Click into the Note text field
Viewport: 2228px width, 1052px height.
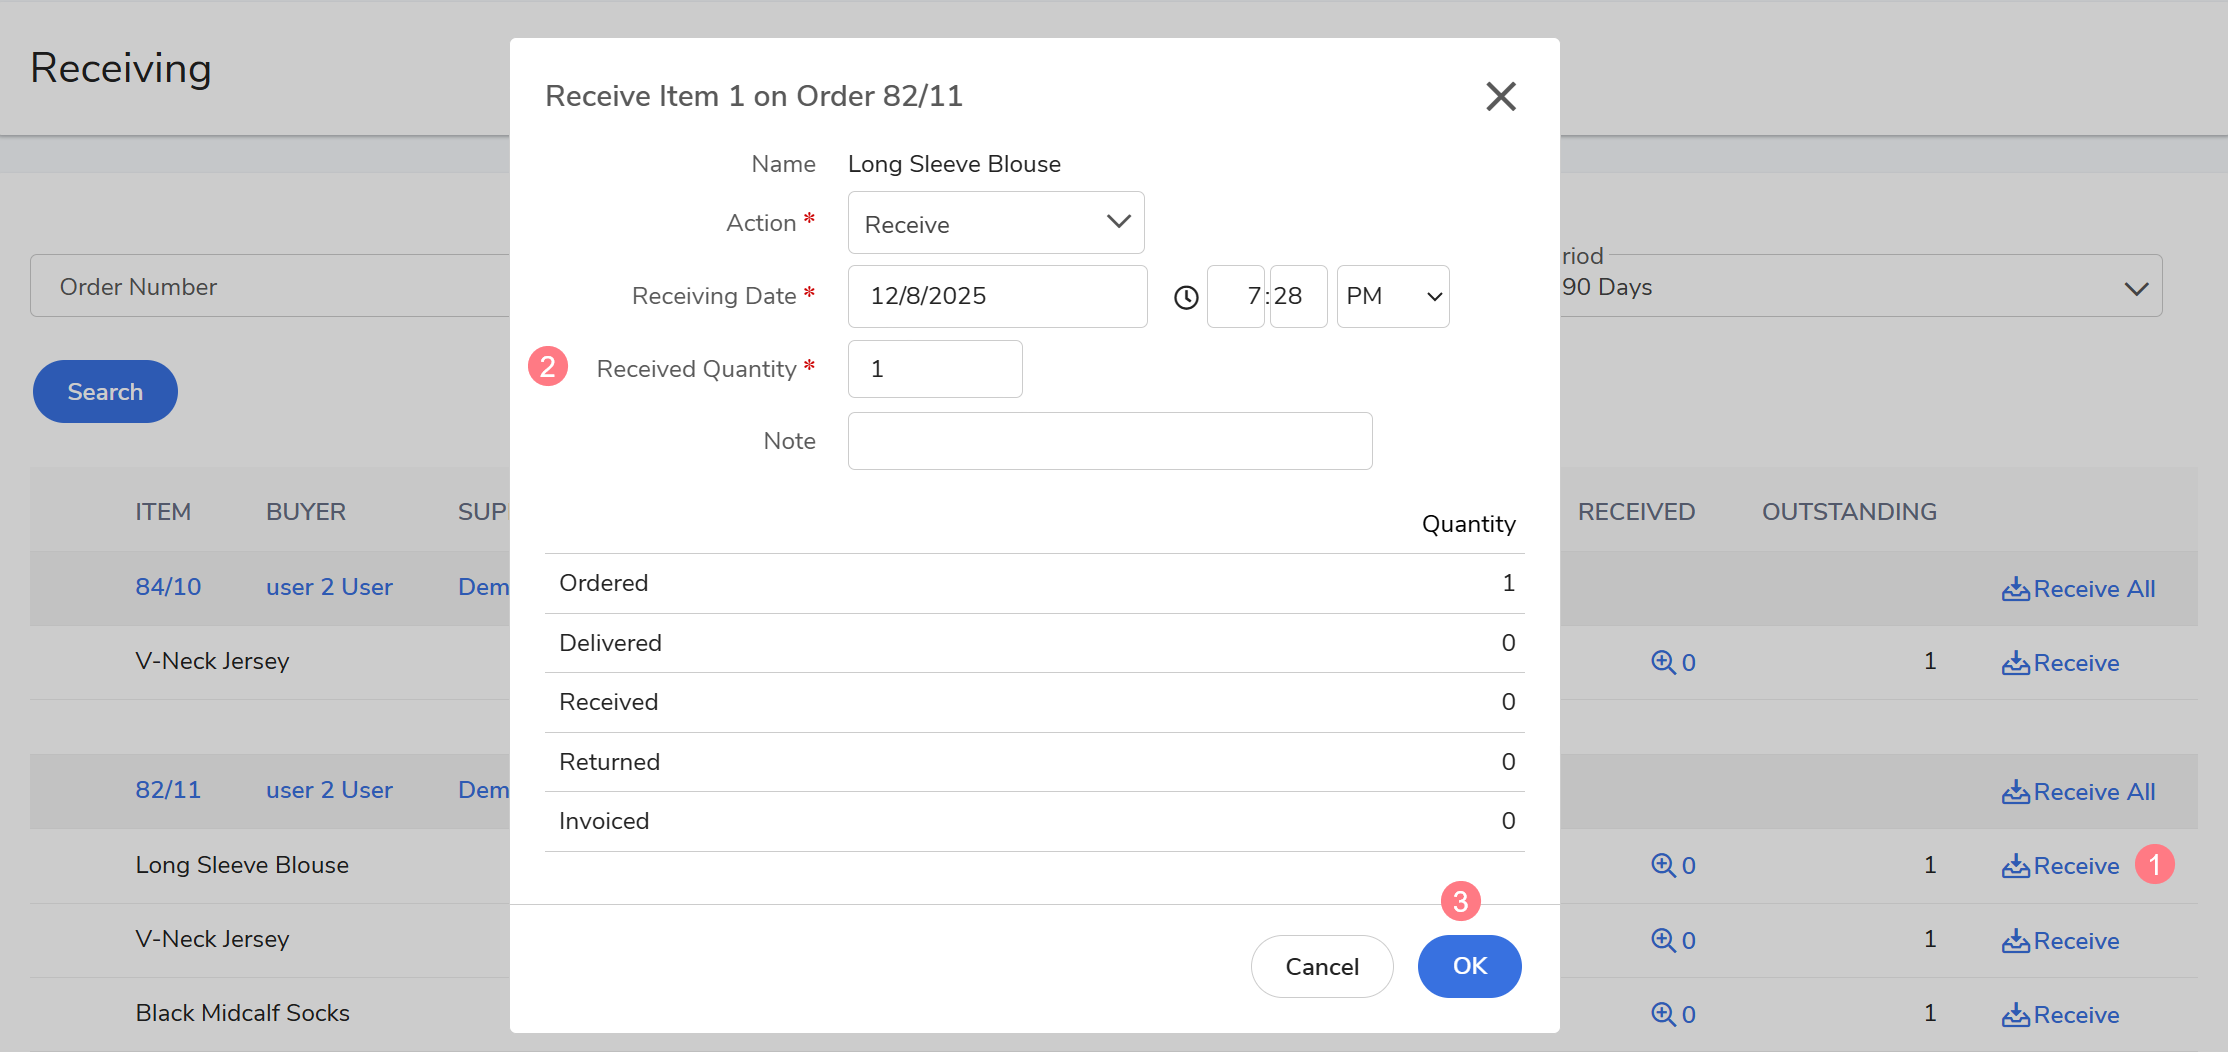[x=1109, y=441]
